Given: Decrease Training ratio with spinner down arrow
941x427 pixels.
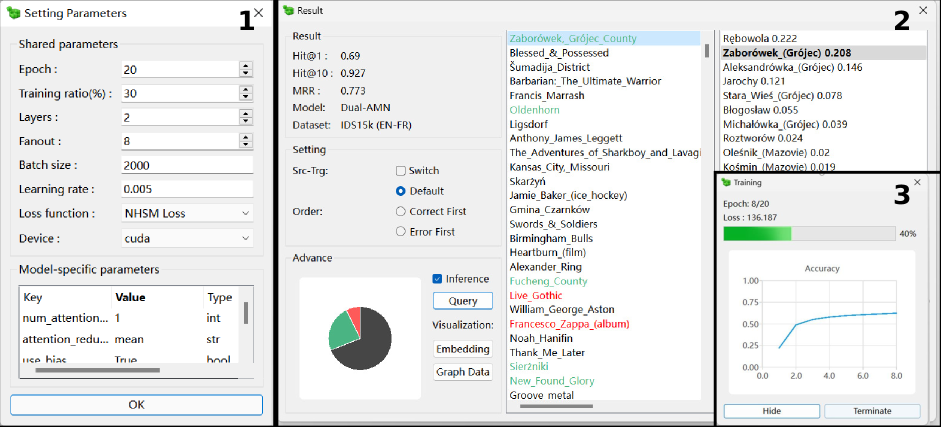Looking at the screenshot, I should (246, 97).
